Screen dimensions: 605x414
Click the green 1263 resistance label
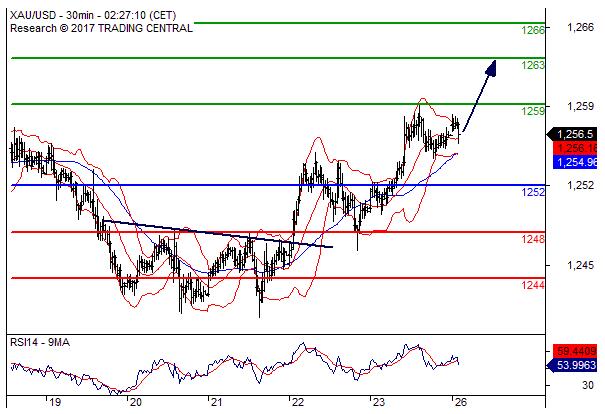533,65
